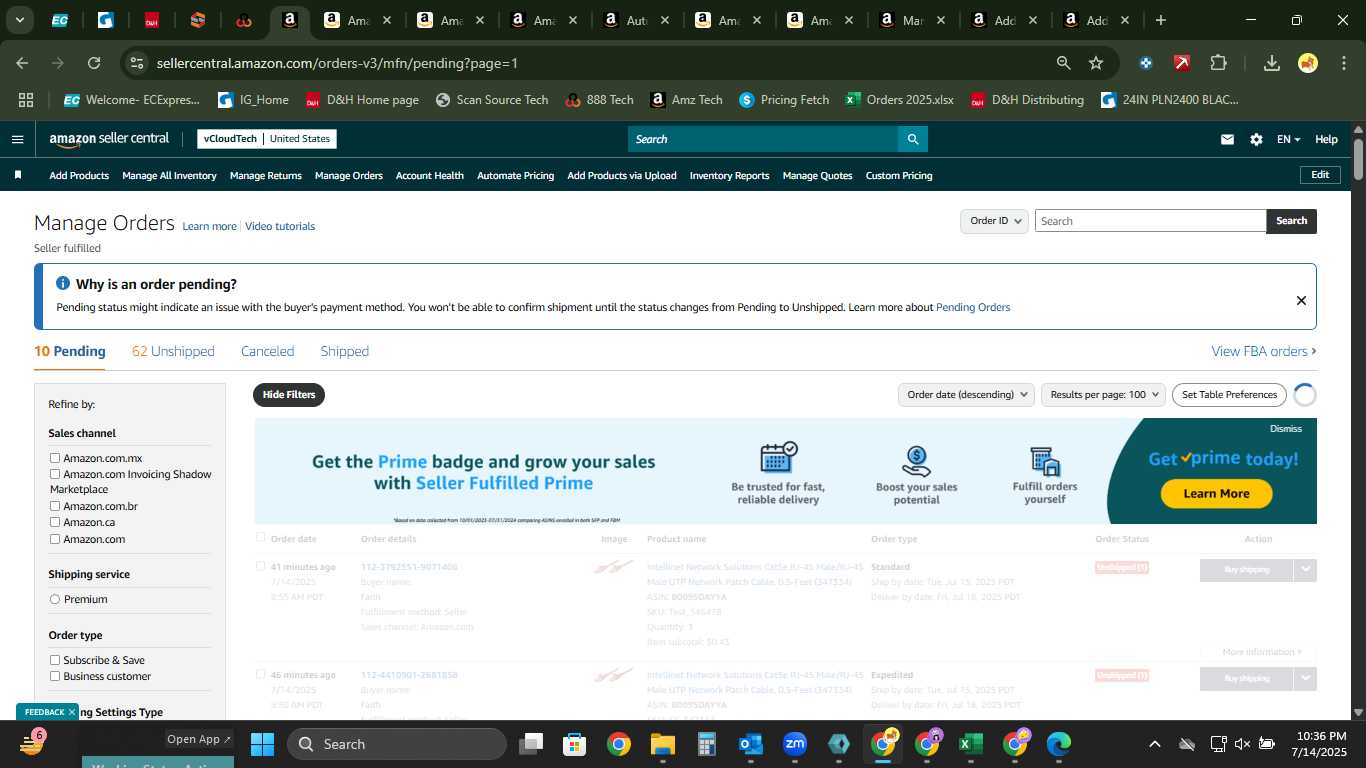Open the Order date (descending) sort dropdown
This screenshot has width=1366, height=768.
966,395
